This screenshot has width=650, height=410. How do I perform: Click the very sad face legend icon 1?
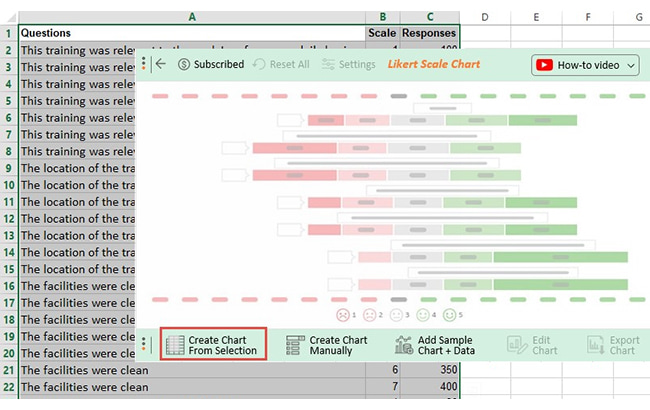tap(342, 315)
